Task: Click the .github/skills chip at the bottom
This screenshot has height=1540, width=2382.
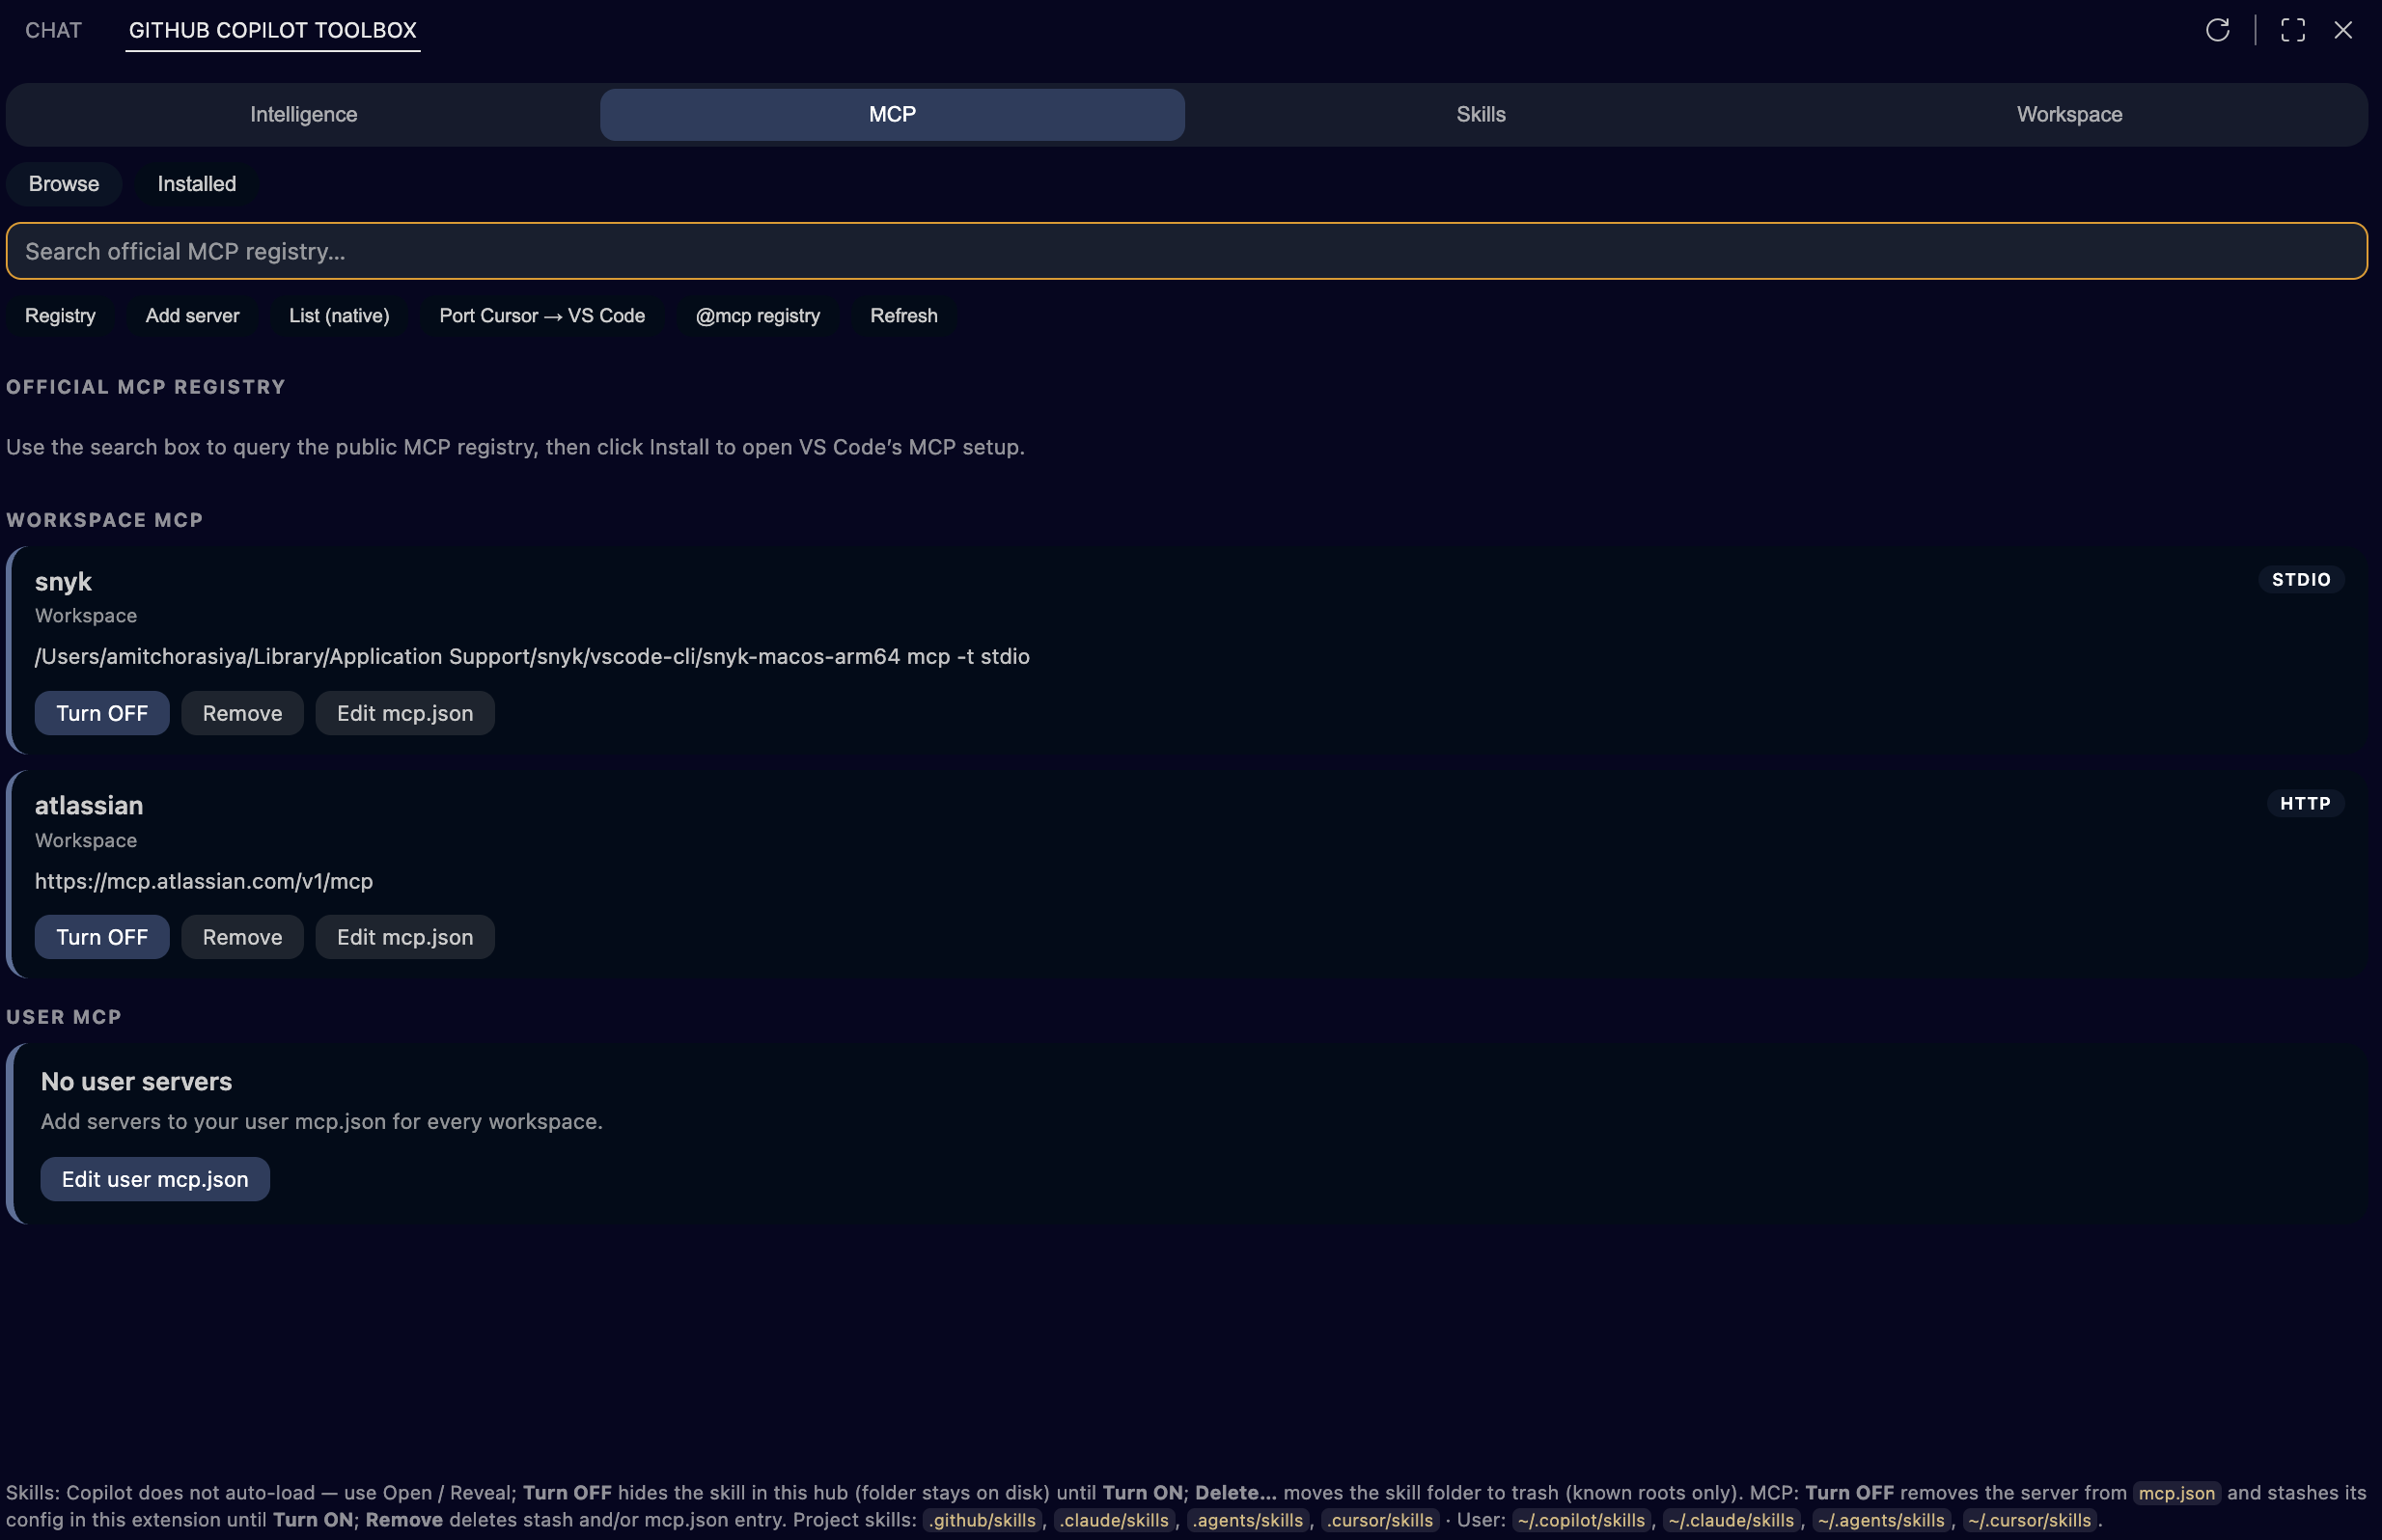Action: (982, 1519)
